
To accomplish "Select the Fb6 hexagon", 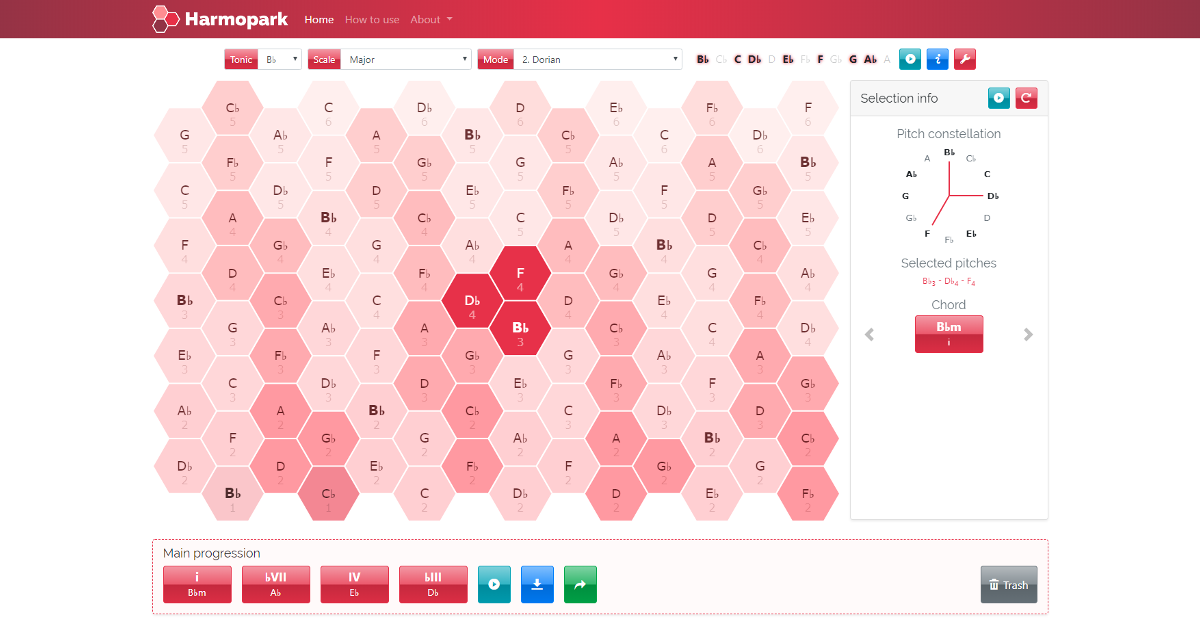I will click(712, 109).
